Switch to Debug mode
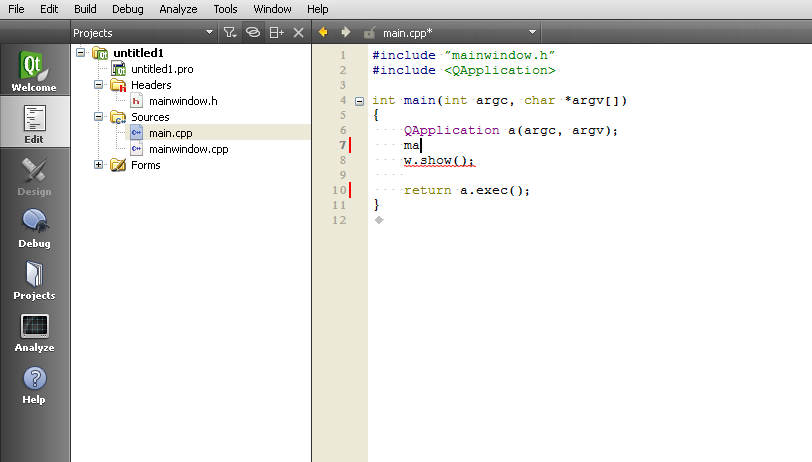The width and height of the screenshot is (812, 462). pyautogui.click(x=34, y=228)
